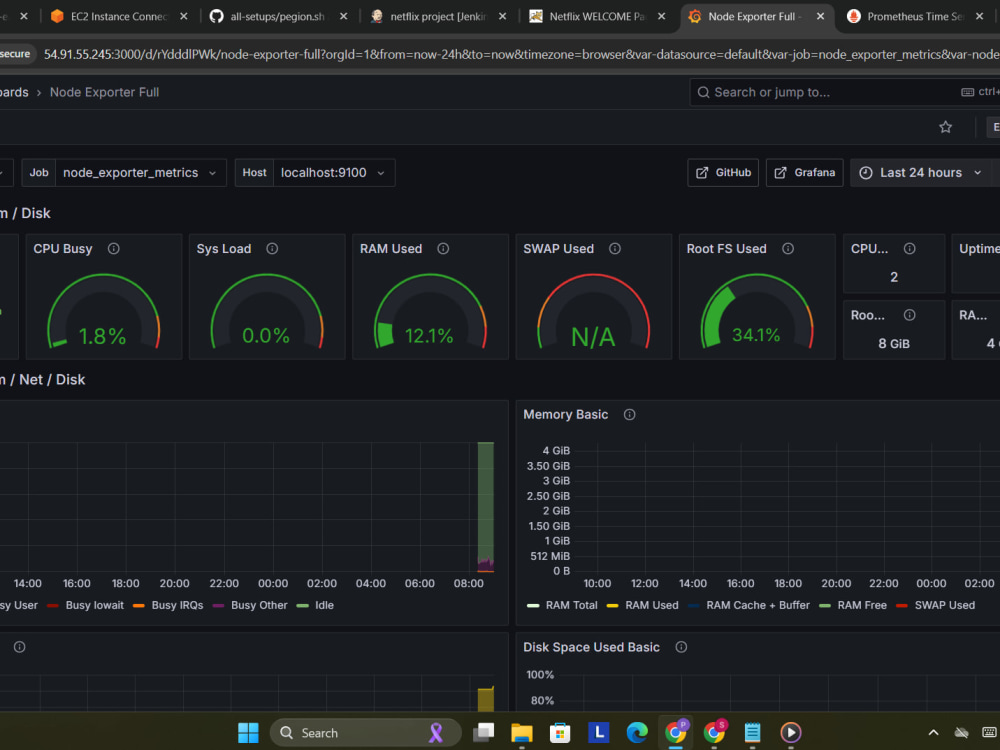The width and height of the screenshot is (1000, 750).
Task: Click the SWAP Used N/A gauge
Action: [593, 312]
